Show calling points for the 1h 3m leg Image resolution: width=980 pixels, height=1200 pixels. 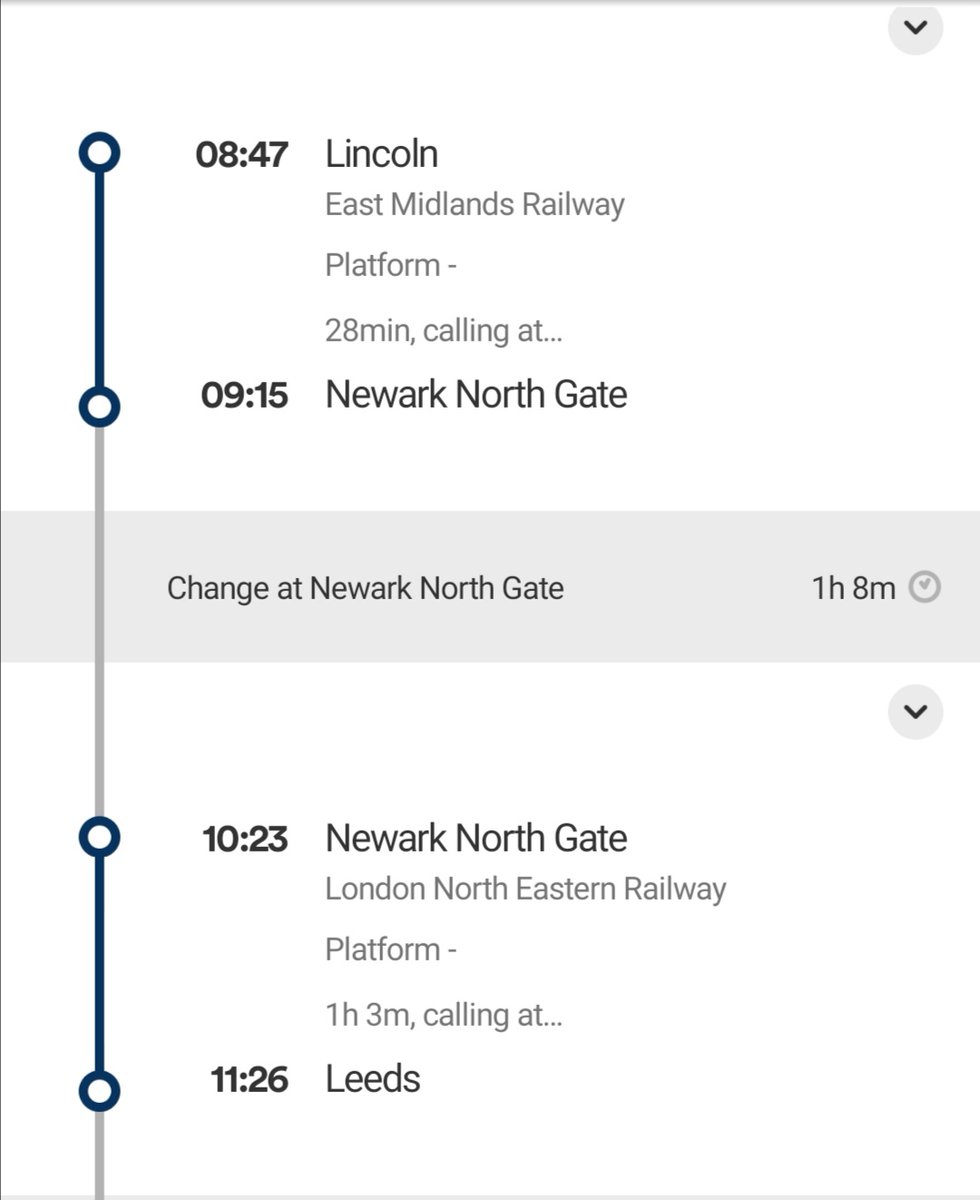click(x=443, y=1015)
